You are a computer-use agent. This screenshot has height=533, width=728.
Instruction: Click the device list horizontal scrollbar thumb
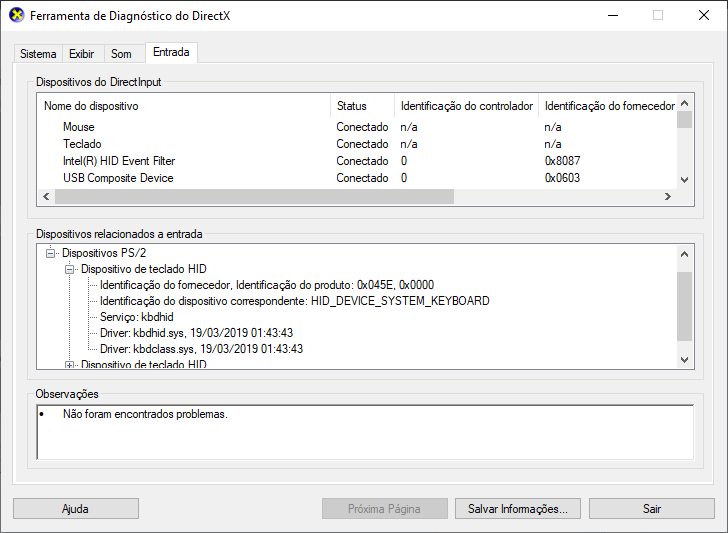254,196
